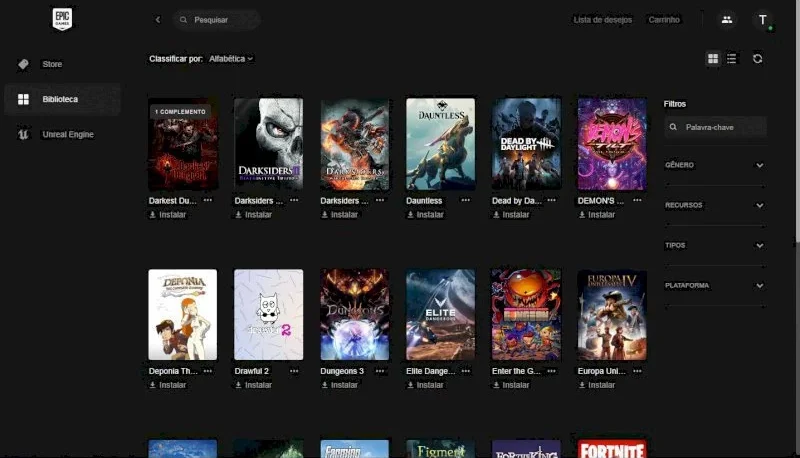
Task: Open the Darksiders II cover thumbnail
Action: [x=268, y=144]
